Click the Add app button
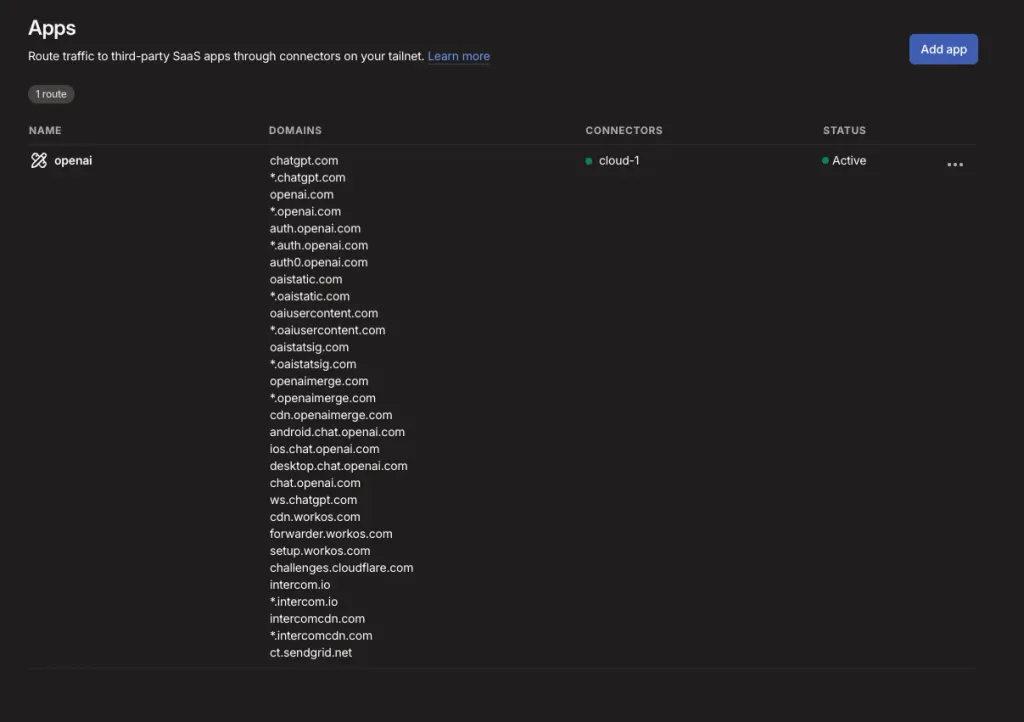This screenshot has width=1024, height=722. click(x=943, y=50)
